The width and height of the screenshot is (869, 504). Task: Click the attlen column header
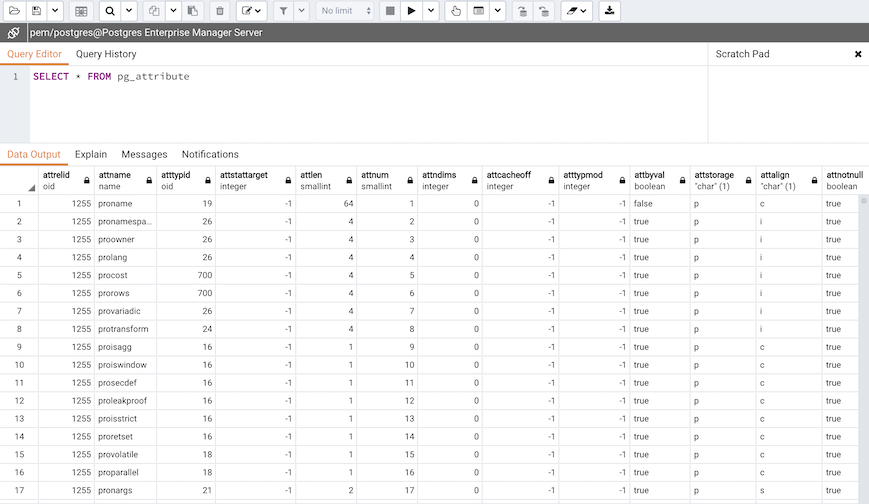[x=326, y=180]
